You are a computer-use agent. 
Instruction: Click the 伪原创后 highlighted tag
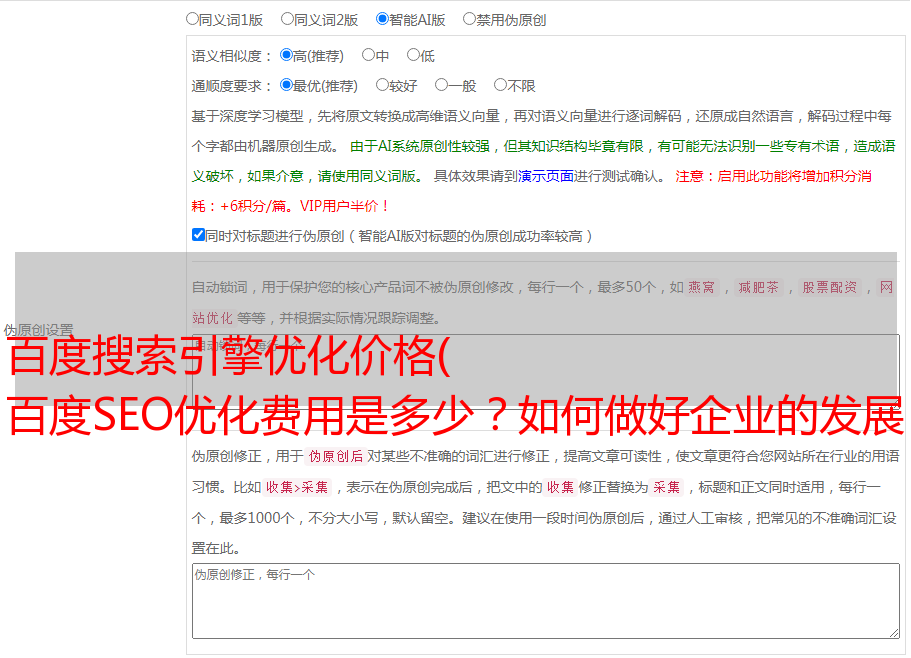(336, 456)
